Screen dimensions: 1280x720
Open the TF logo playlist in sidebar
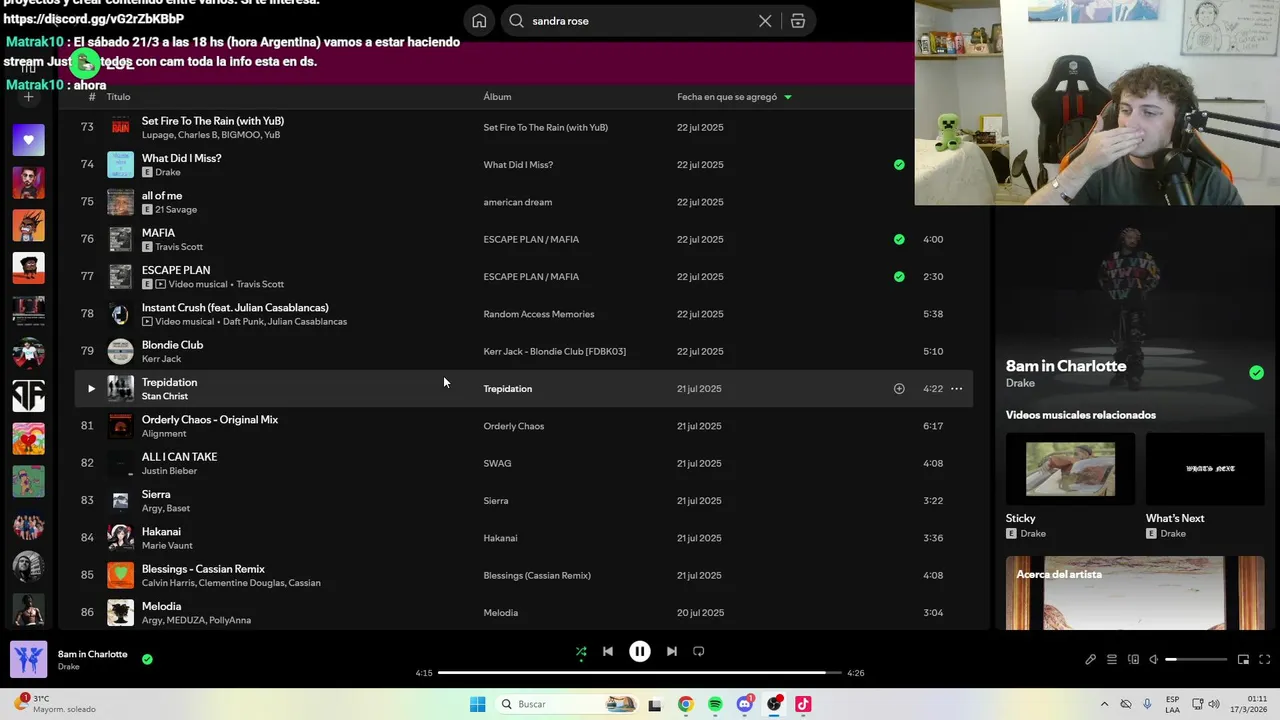28,396
